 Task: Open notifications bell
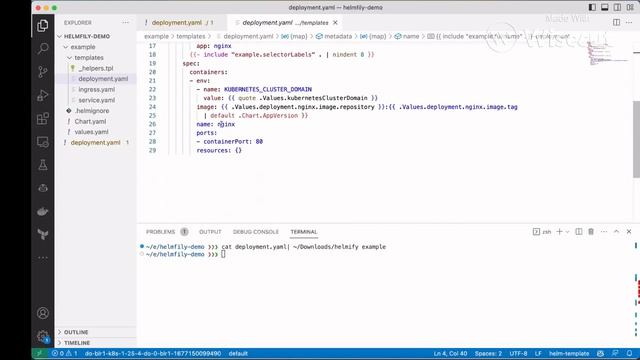tap(629, 353)
